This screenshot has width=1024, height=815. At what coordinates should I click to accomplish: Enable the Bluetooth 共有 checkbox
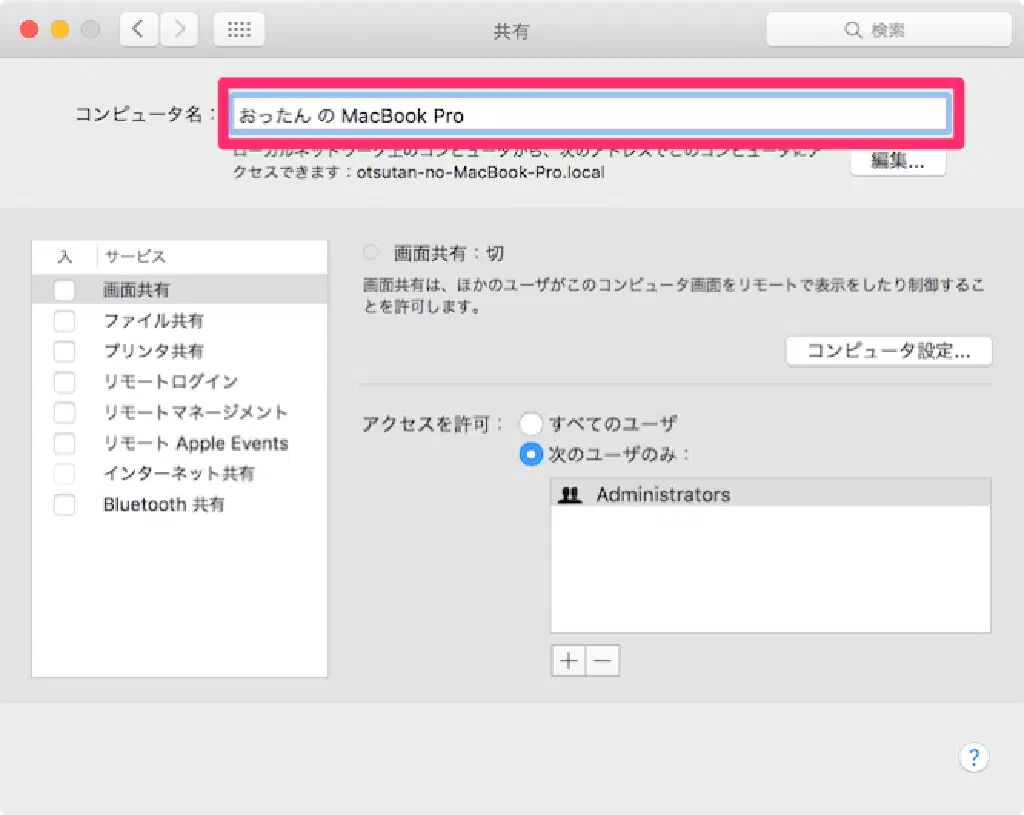tap(64, 505)
